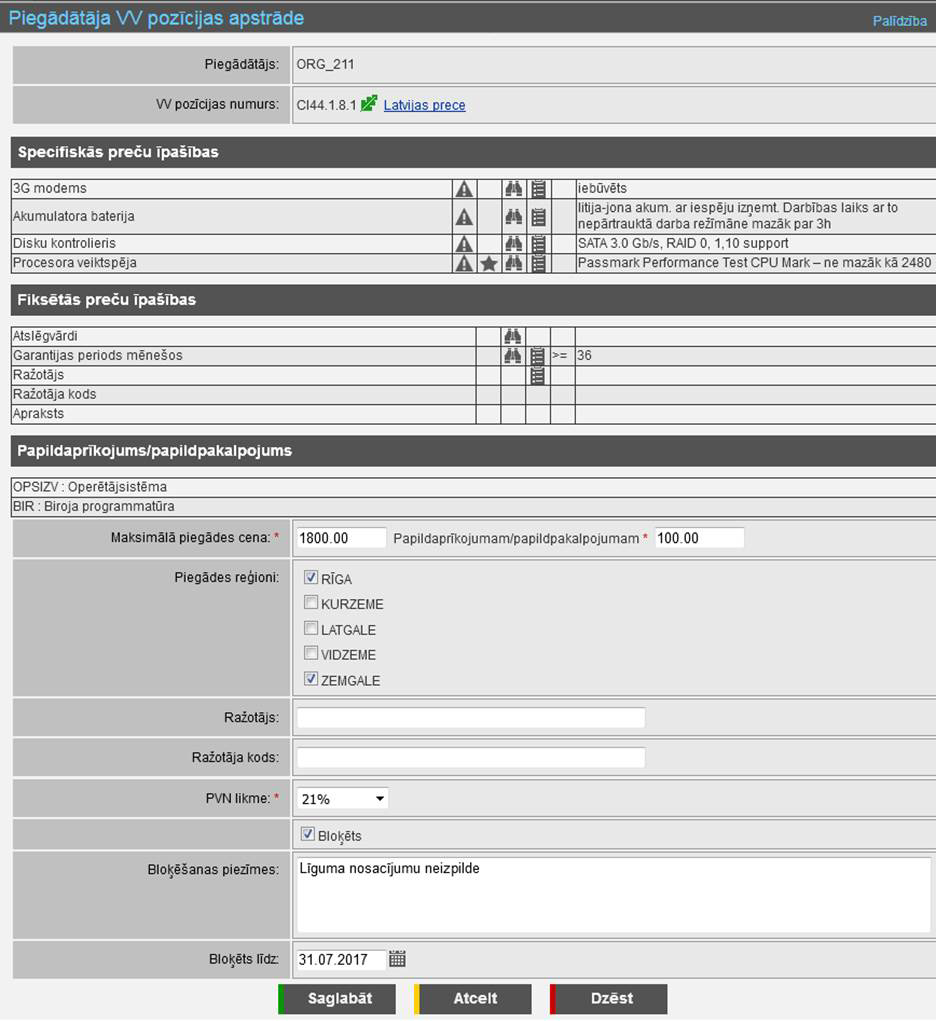The width and height of the screenshot is (936, 1021).
Task: Uncheck the RĪGA delivery region
Action: [x=311, y=578]
